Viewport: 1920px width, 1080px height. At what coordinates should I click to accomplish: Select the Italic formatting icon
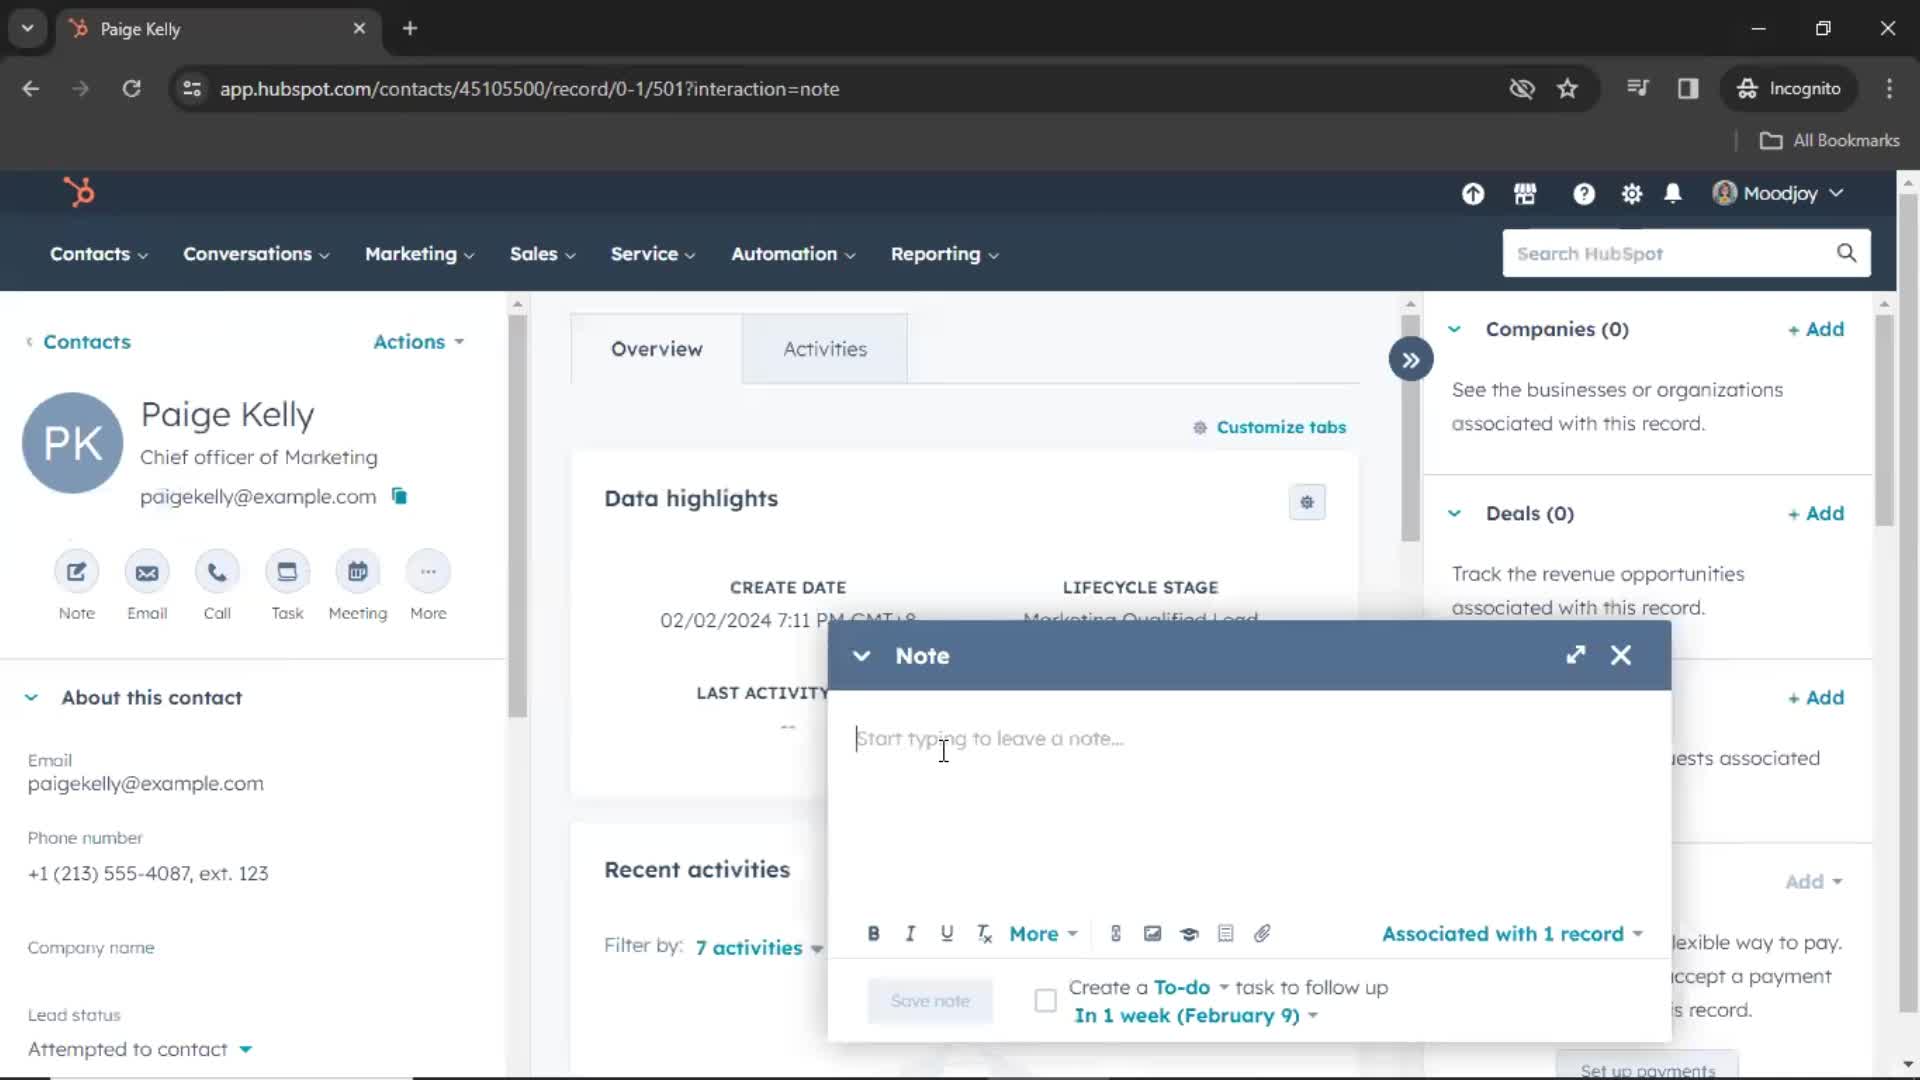coord(910,934)
